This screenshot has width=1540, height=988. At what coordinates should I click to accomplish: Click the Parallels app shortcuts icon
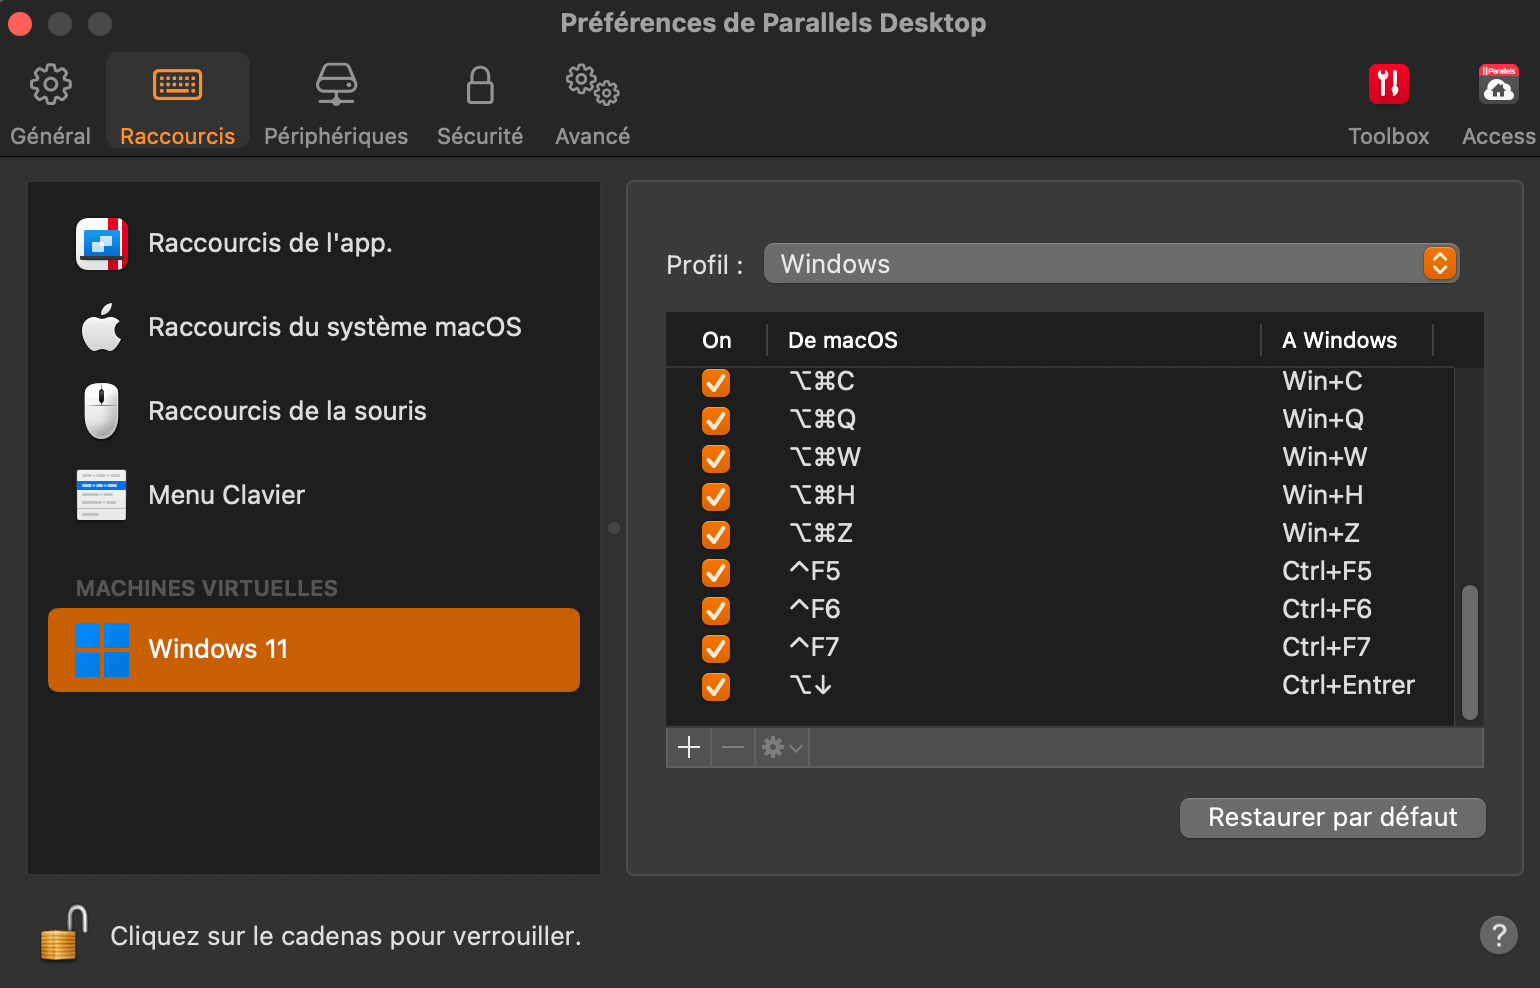tap(102, 243)
